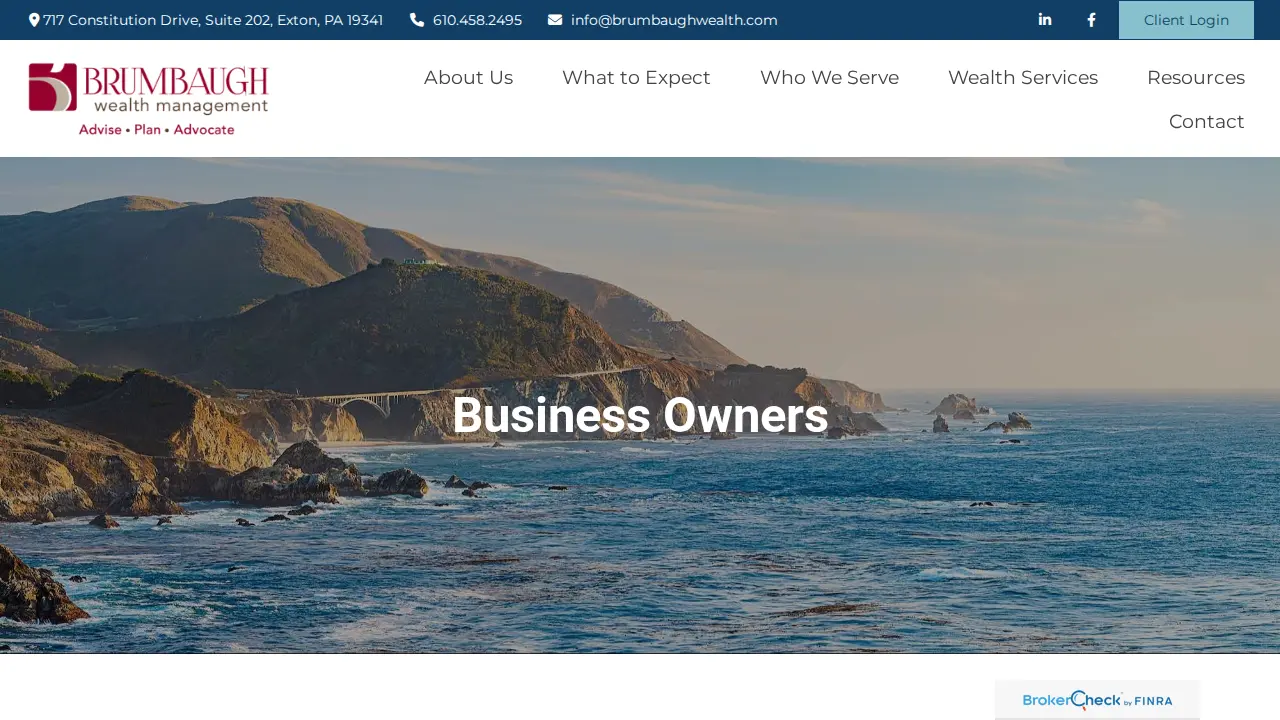1280x720 pixels.
Task: Click the map pin location icon
Action: (34, 20)
